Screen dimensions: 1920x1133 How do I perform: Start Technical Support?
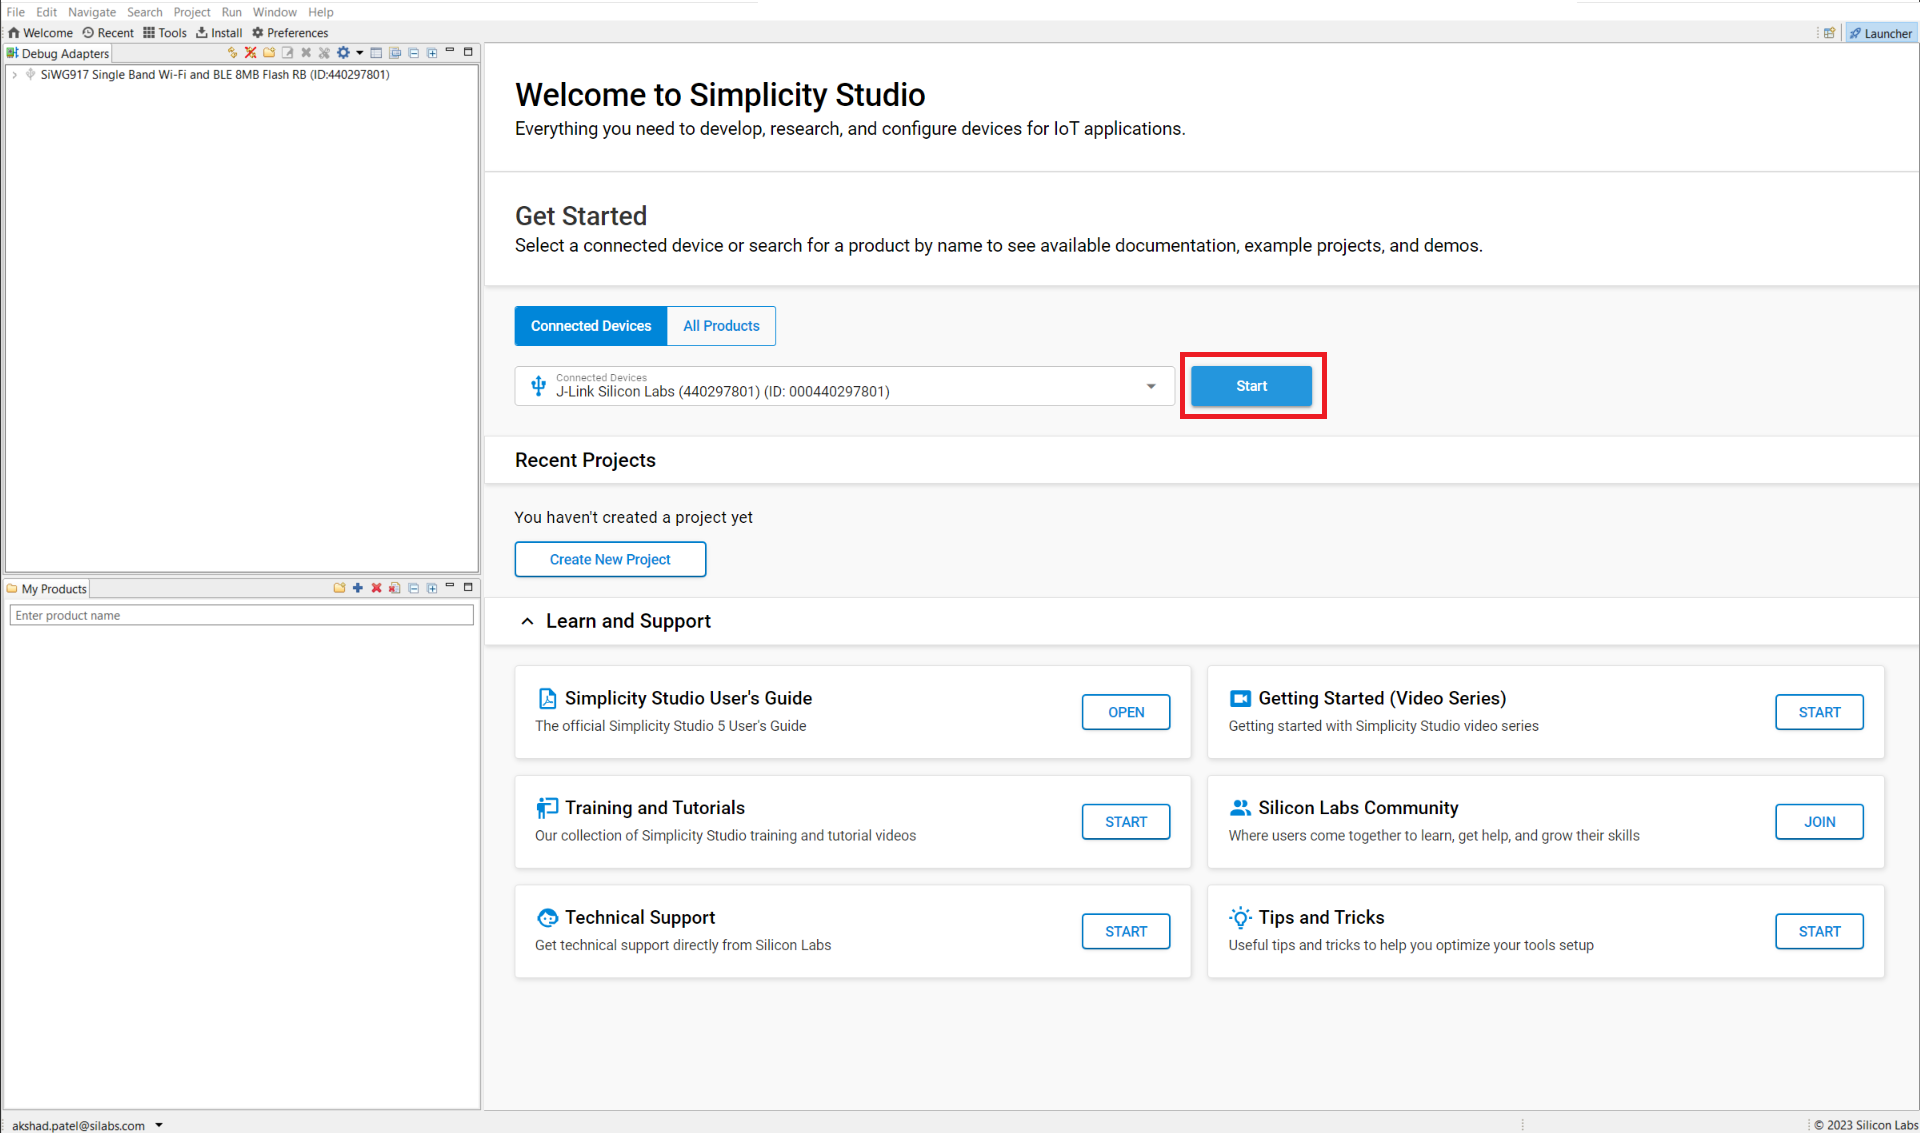[x=1126, y=931]
